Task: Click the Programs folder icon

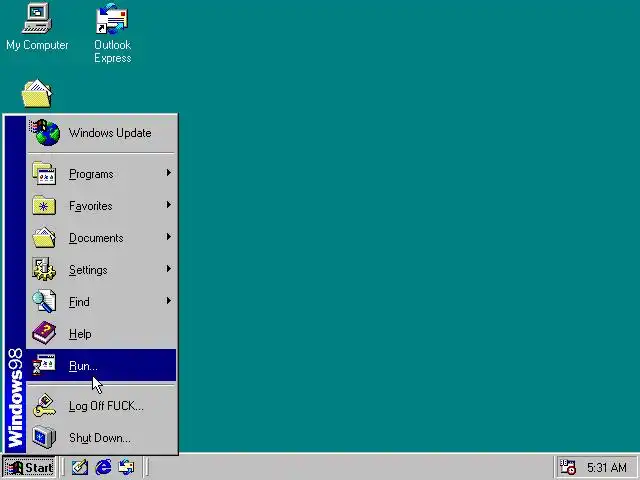Action: 44,173
